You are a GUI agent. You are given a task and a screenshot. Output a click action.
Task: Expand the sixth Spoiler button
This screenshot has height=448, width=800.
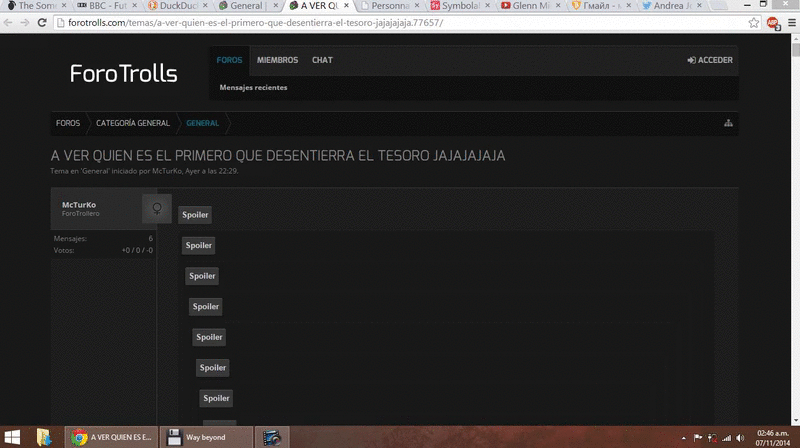tap(213, 368)
